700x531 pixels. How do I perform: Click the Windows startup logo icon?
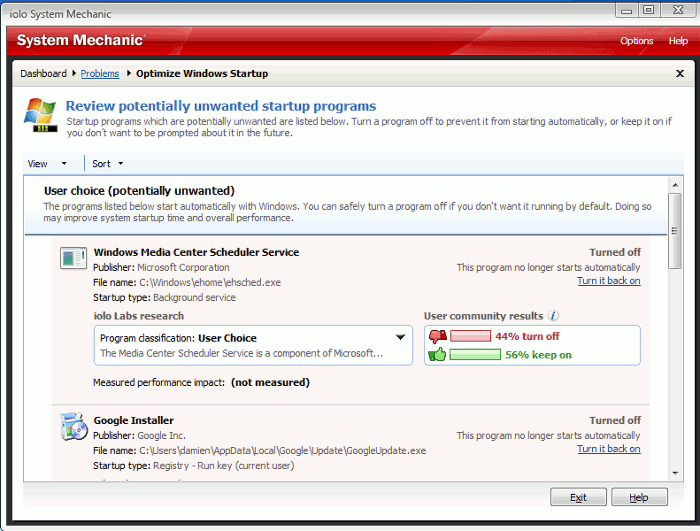click(x=41, y=115)
